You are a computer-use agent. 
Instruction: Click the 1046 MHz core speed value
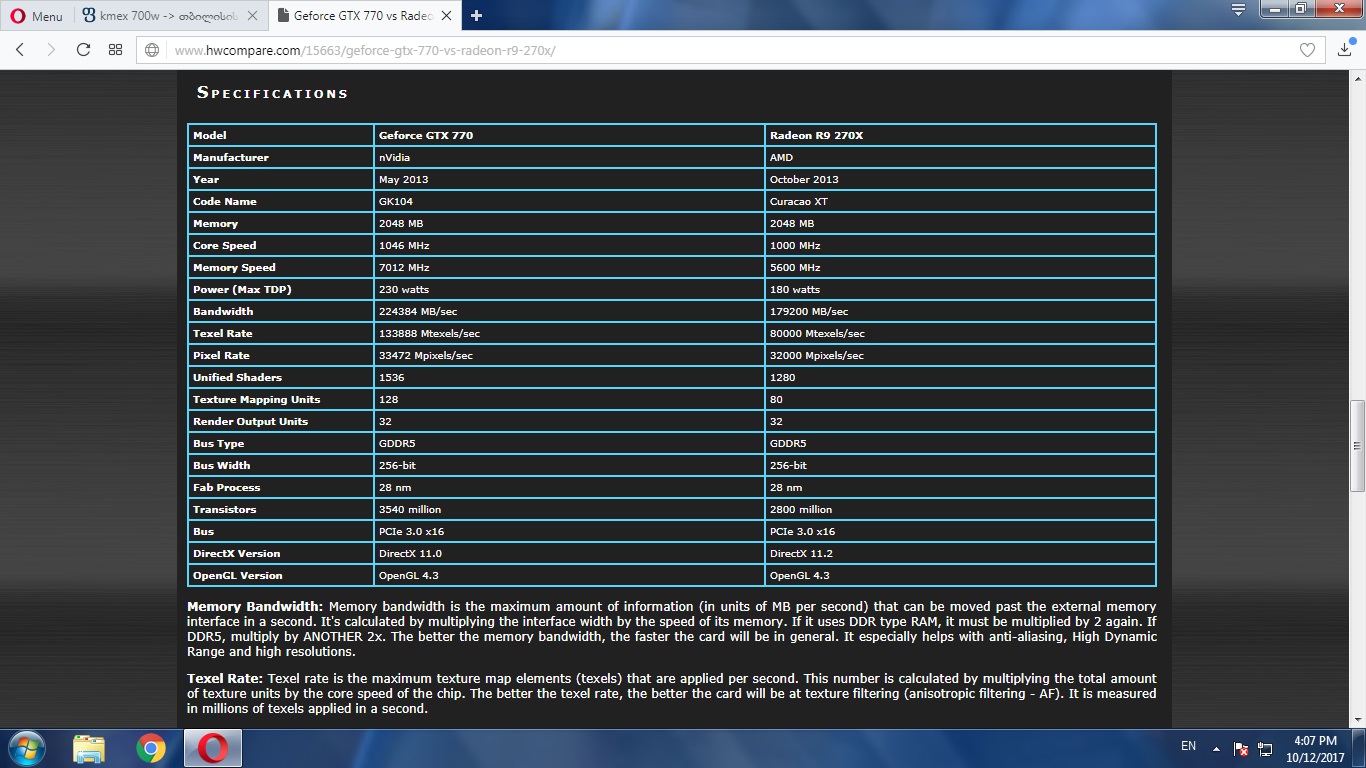point(404,245)
